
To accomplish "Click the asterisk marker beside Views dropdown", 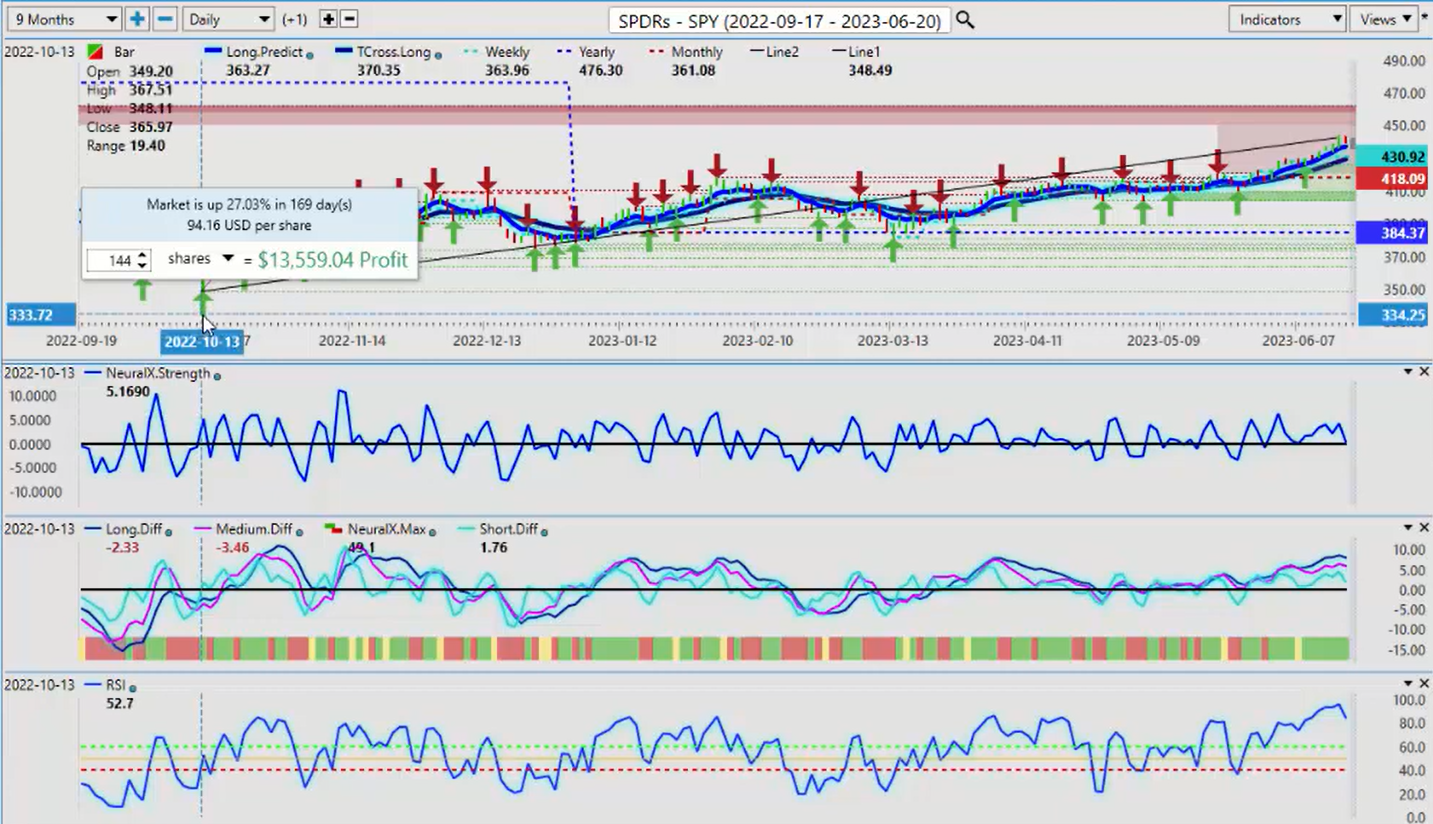I will coord(1425,18).
